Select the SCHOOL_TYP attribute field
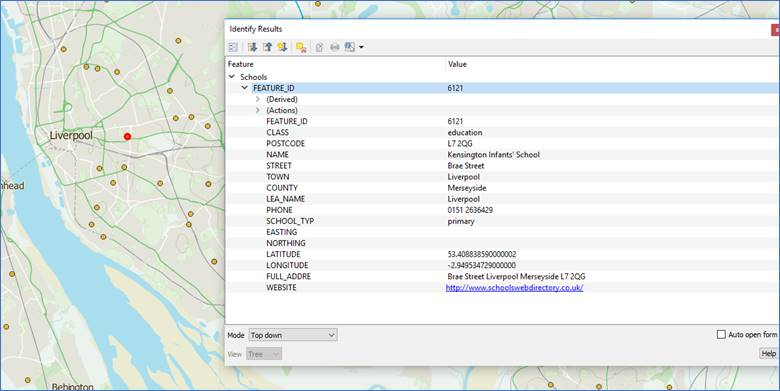Image resolution: width=780 pixels, height=391 pixels. [x=290, y=221]
